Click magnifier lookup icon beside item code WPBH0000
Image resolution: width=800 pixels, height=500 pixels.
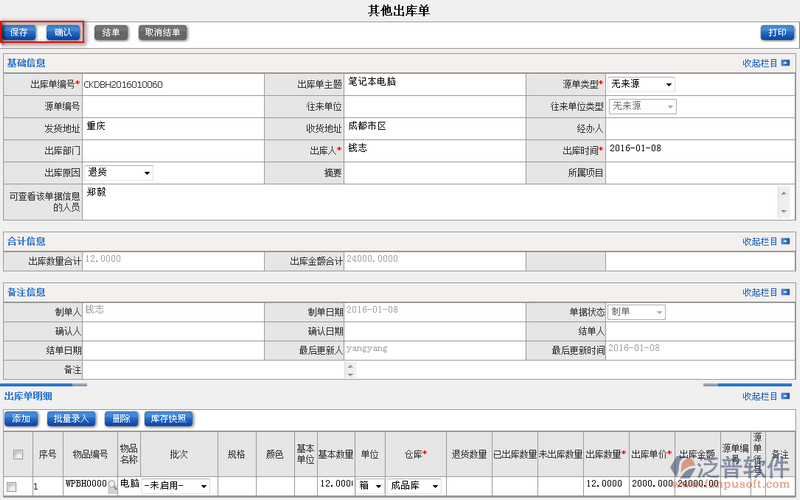click(x=112, y=486)
